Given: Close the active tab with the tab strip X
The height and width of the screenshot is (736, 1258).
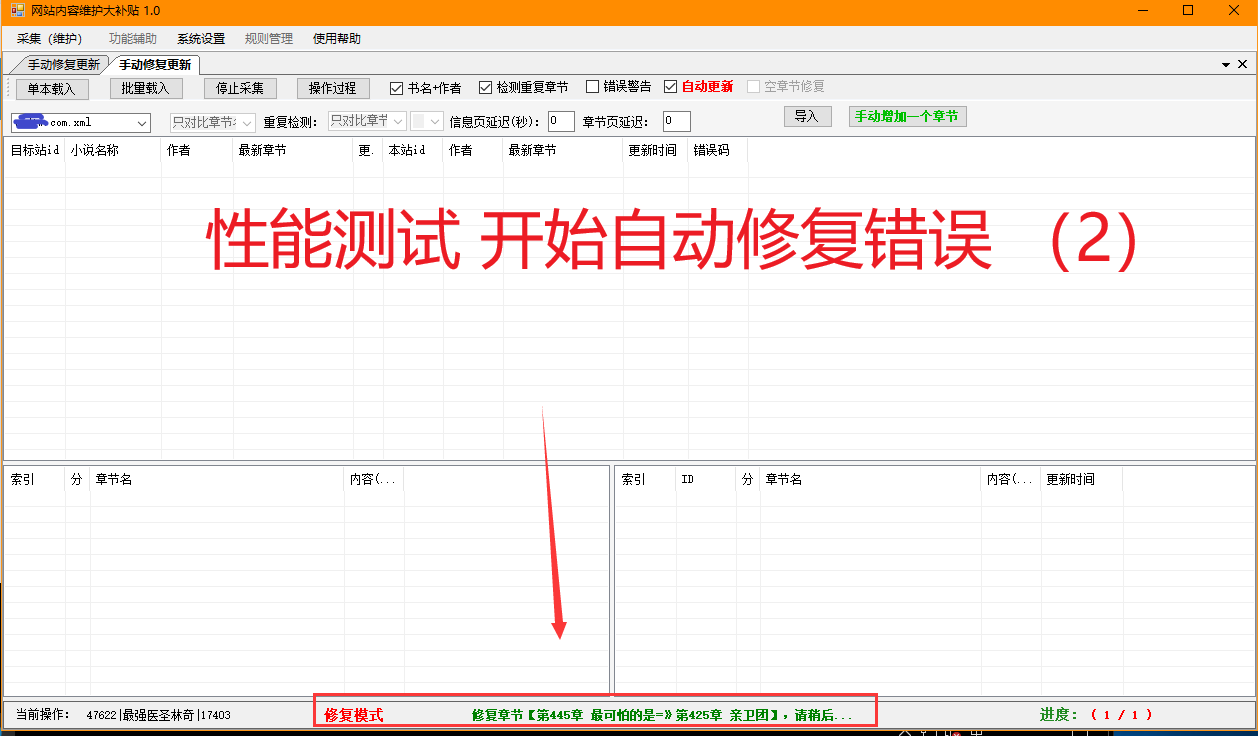Looking at the screenshot, I should click(1244, 65).
